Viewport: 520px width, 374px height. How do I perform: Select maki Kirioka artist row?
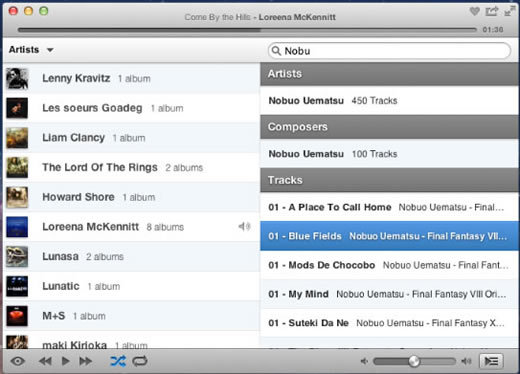(x=131, y=340)
